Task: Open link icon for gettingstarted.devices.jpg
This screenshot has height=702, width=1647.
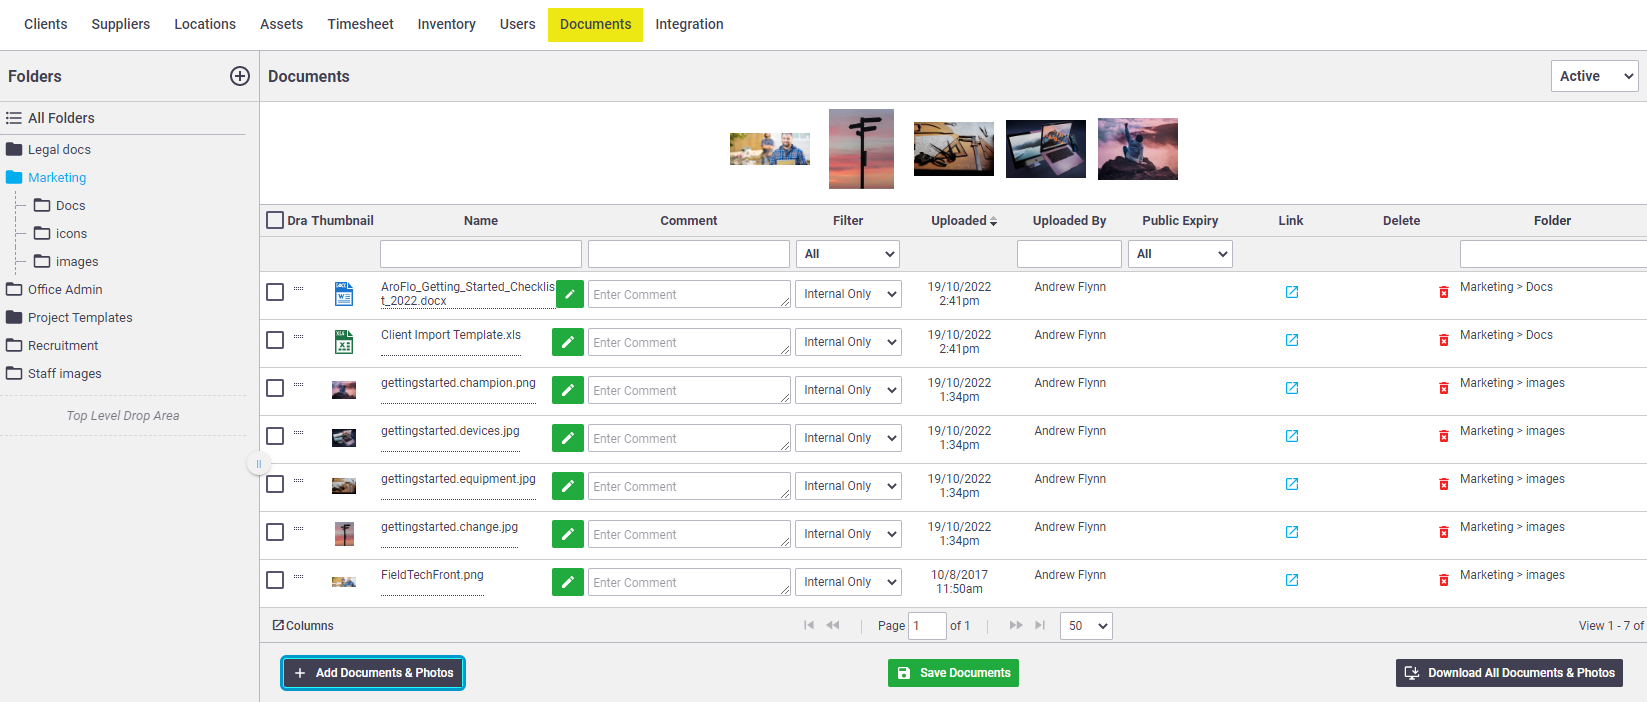Action: click(x=1292, y=436)
